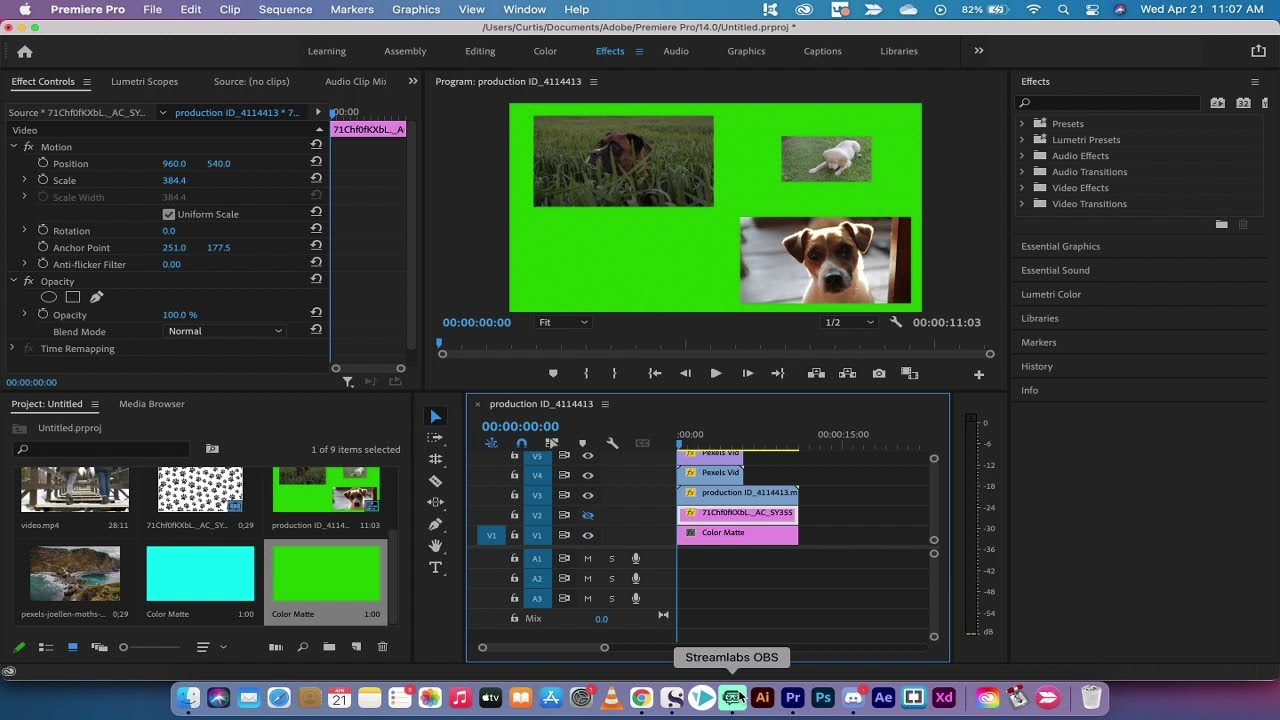
Task: Play the sequence in the Program monitor
Action: (x=716, y=373)
